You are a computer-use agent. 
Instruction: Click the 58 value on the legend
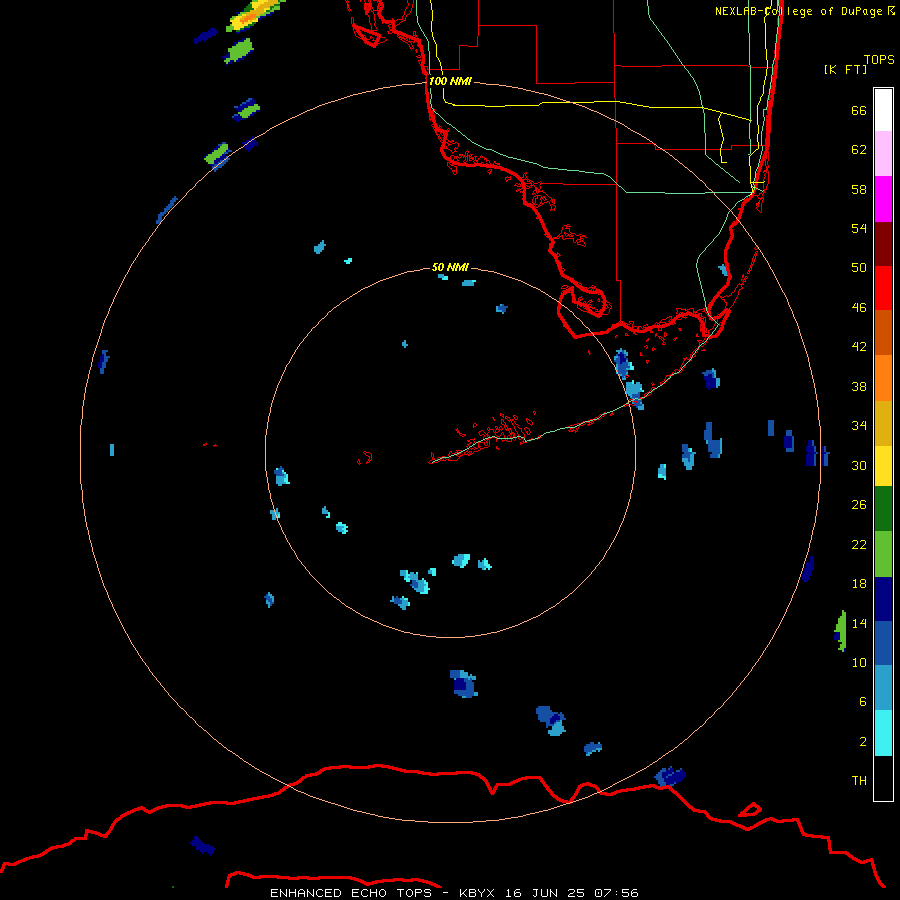coord(859,189)
